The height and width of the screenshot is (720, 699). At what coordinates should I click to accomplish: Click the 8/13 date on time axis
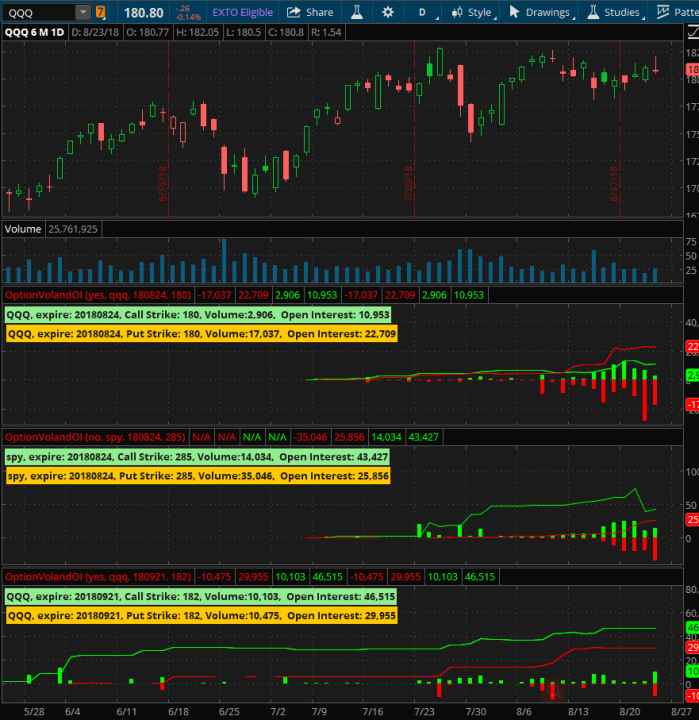(x=578, y=712)
